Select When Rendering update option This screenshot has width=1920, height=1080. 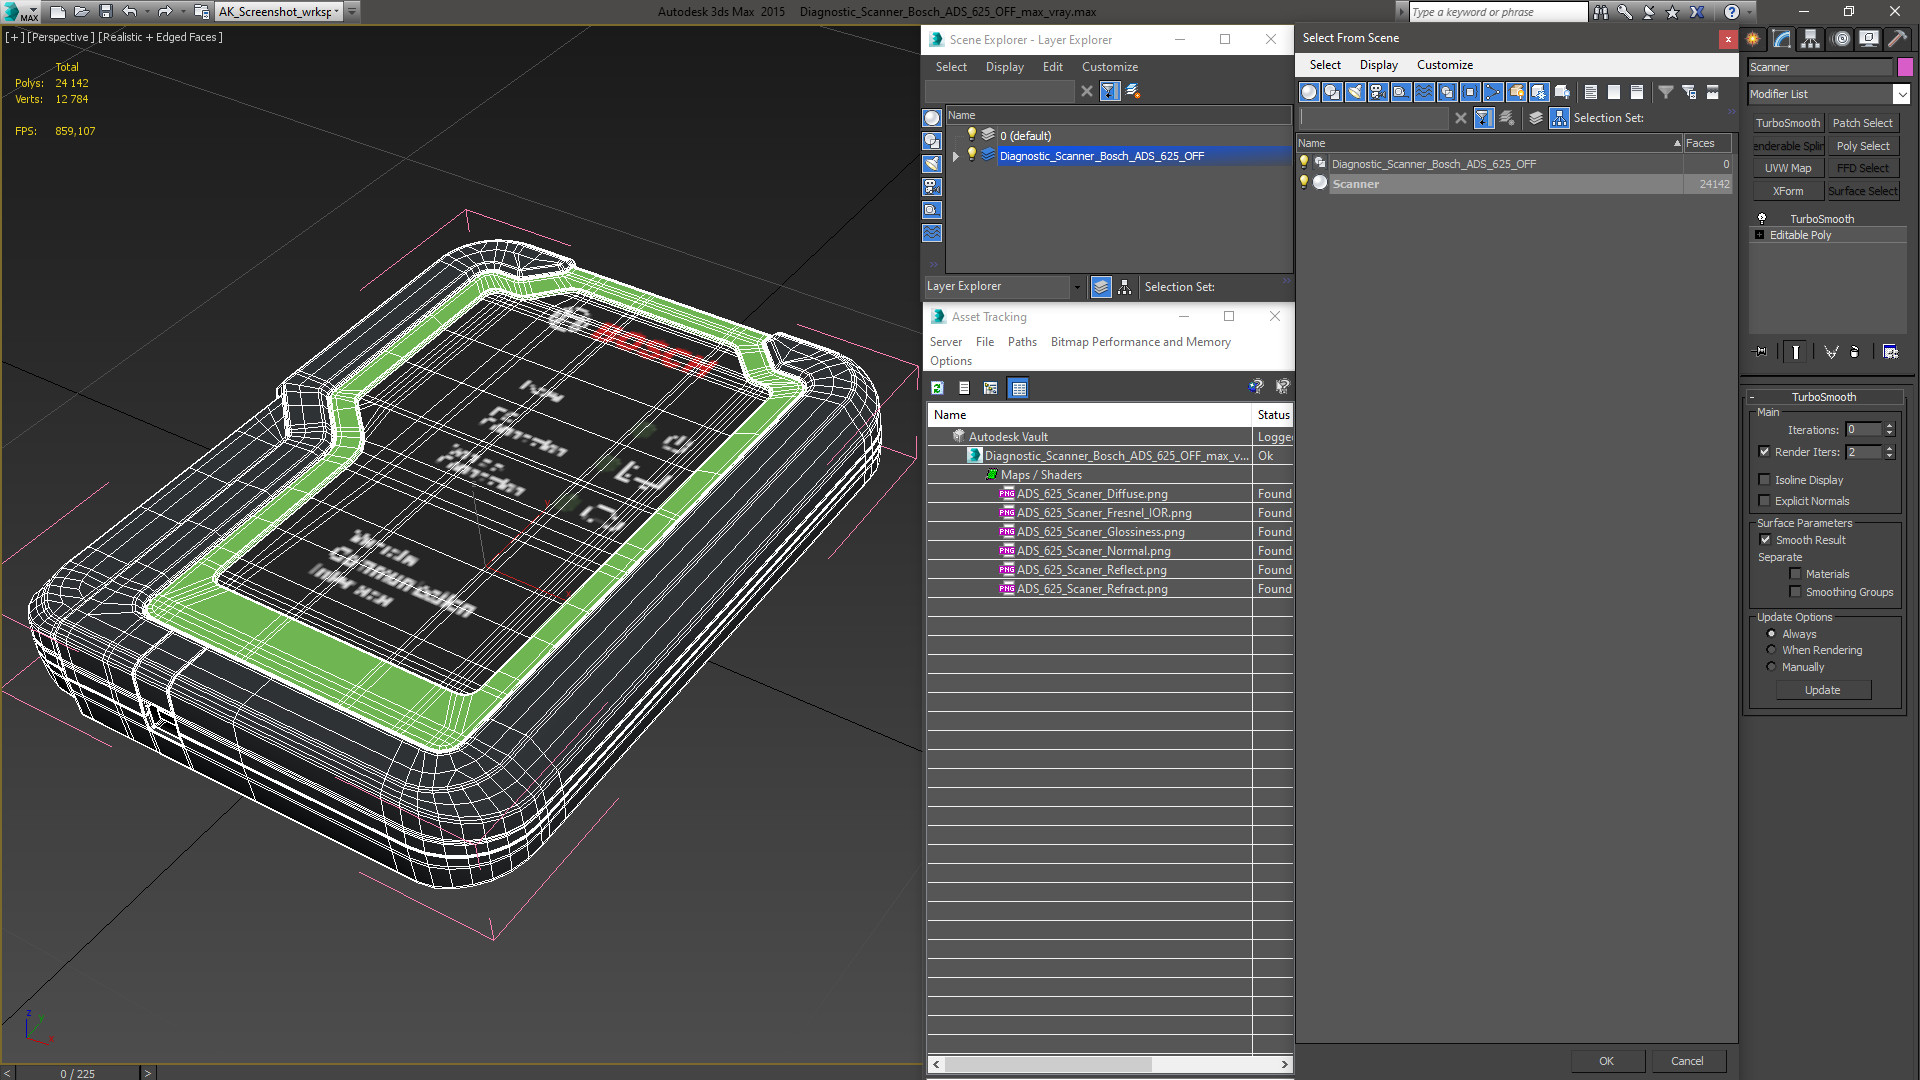[x=1772, y=650]
